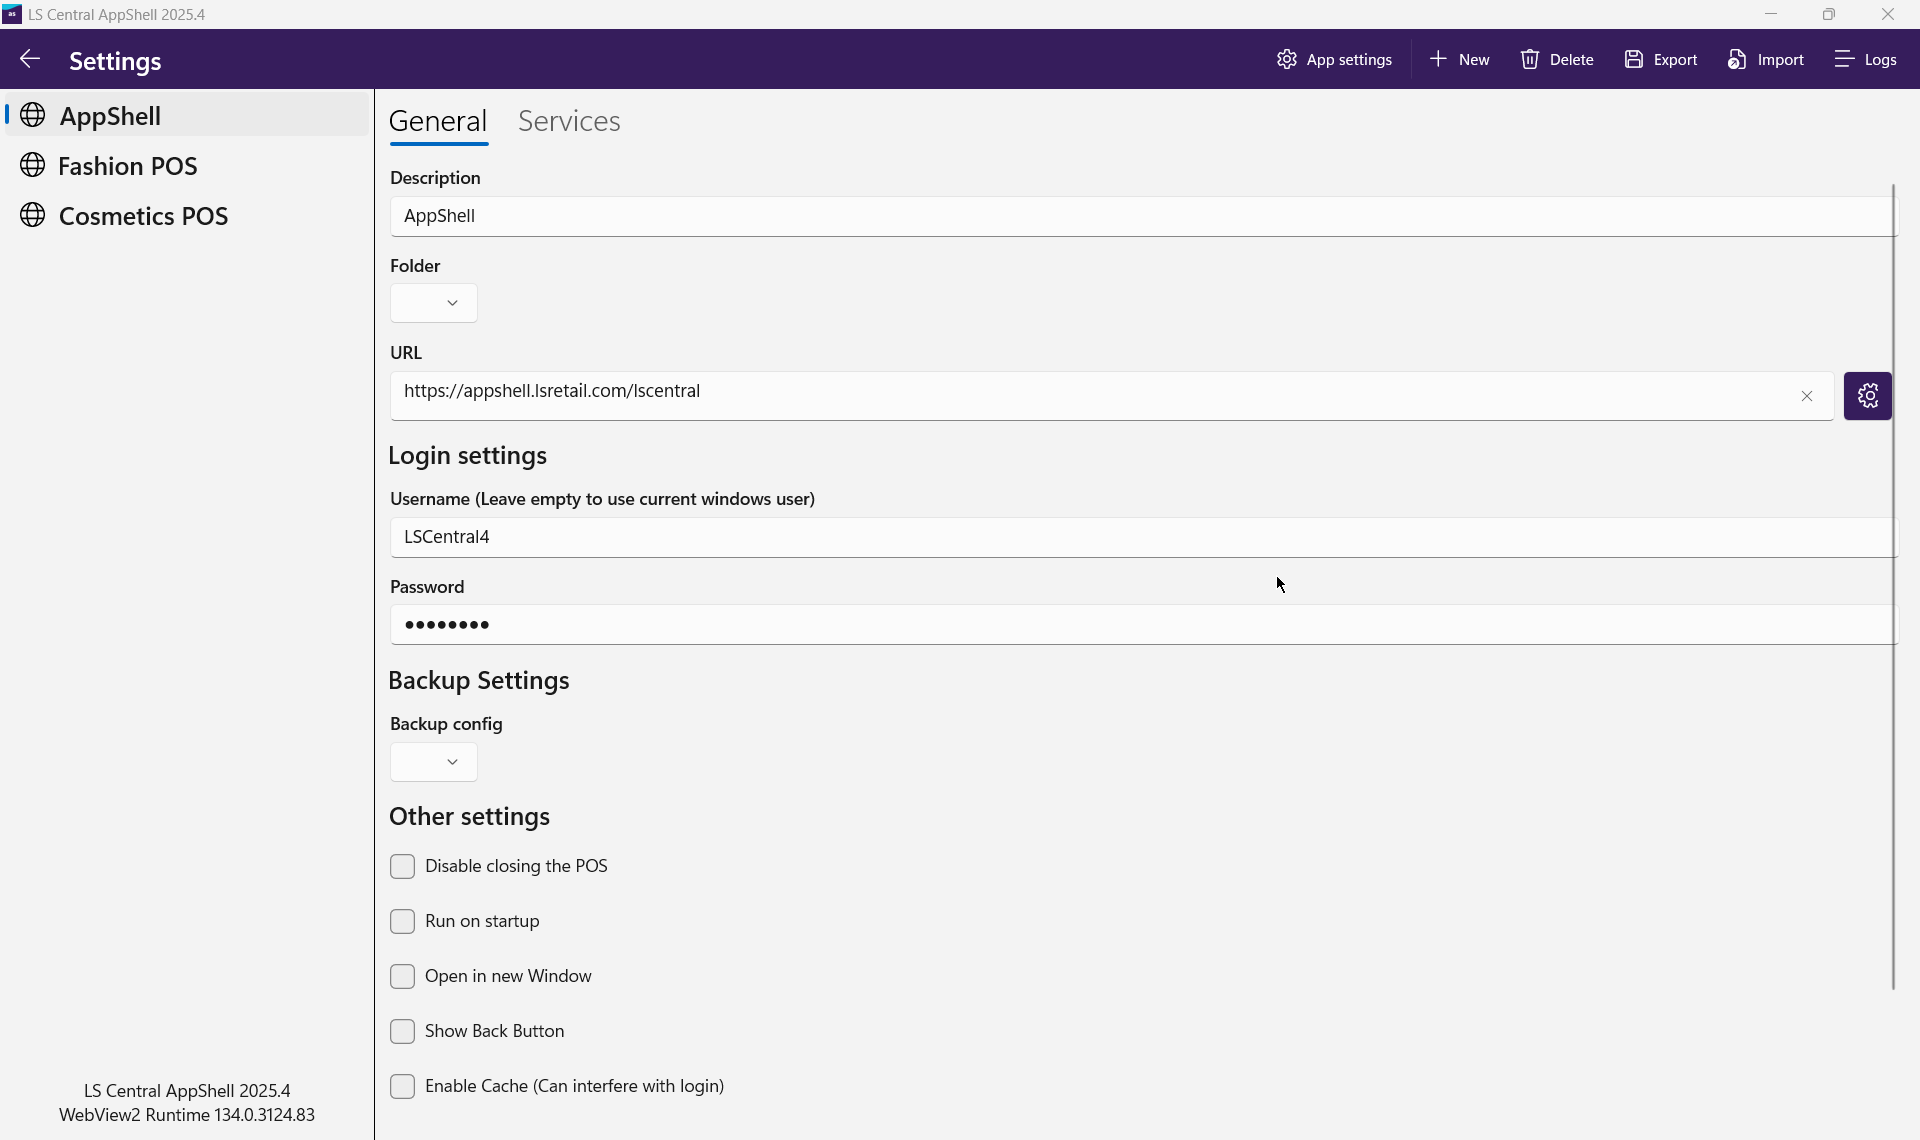Select the General tab
The image size is (1920, 1140).
pyautogui.click(x=438, y=121)
